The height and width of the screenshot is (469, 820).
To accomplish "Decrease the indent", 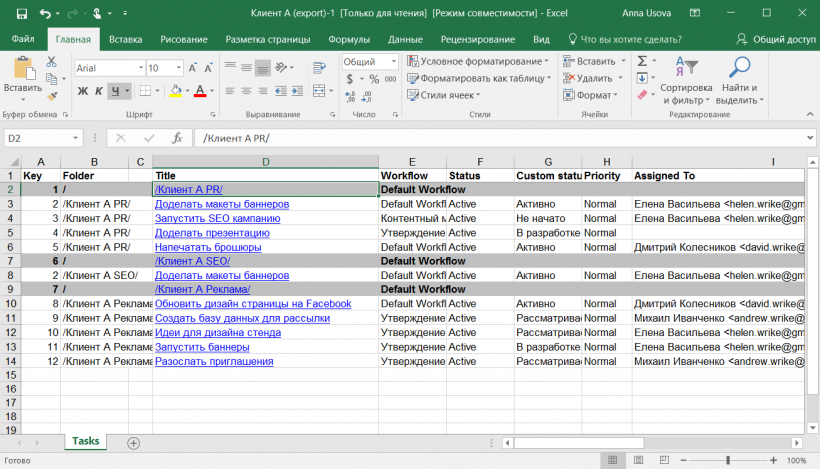I will click(281, 91).
